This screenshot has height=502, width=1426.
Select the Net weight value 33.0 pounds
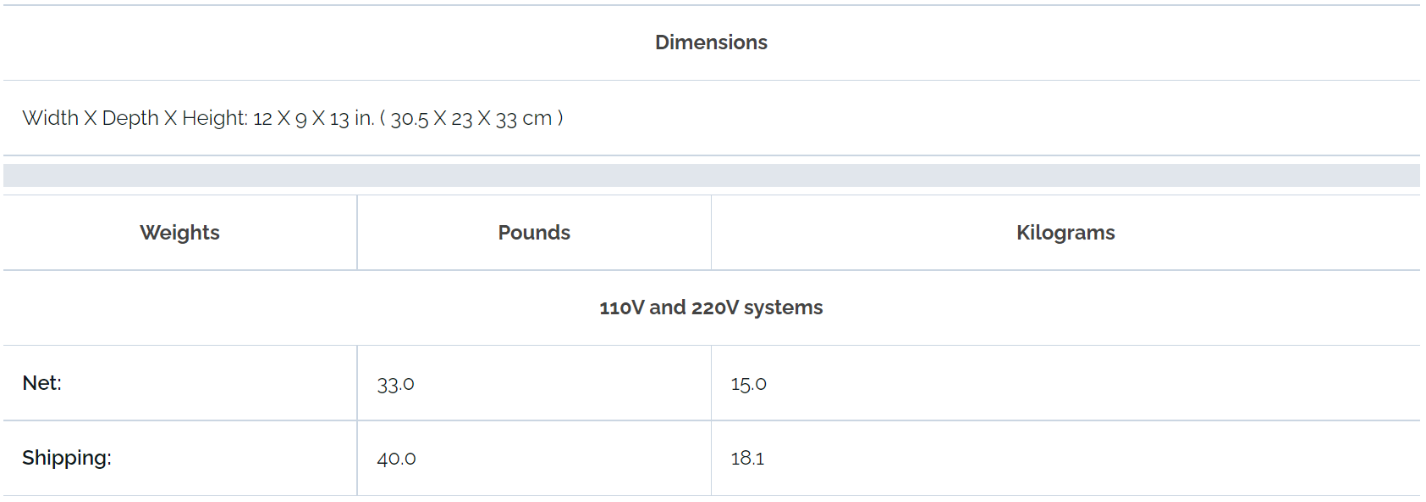(396, 384)
